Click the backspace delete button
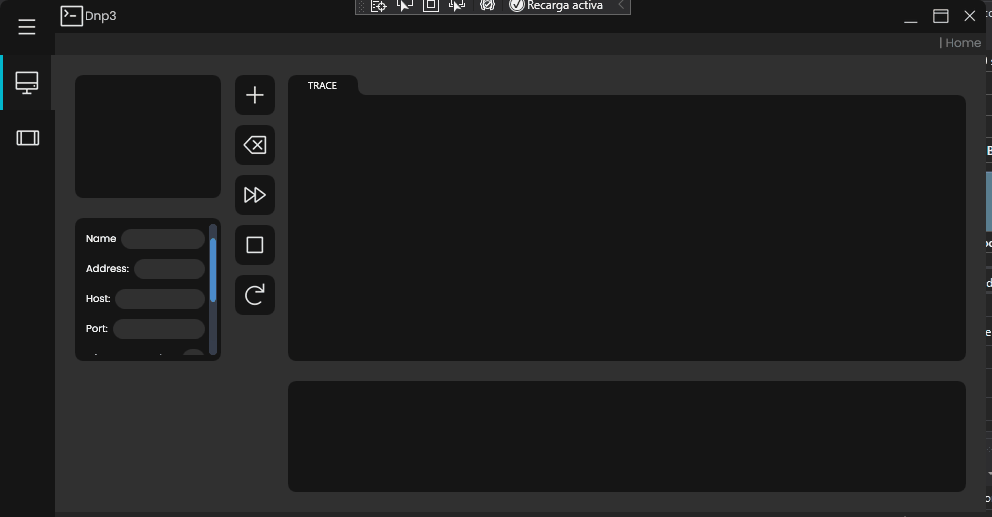The image size is (992, 517). [255, 145]
